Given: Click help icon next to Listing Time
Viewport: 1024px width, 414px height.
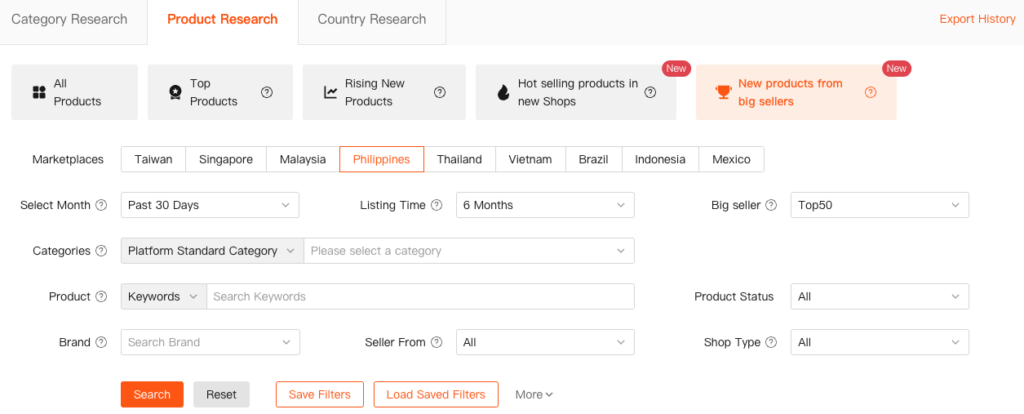Looking at the screenshot, I should click(x=436, y=205).
